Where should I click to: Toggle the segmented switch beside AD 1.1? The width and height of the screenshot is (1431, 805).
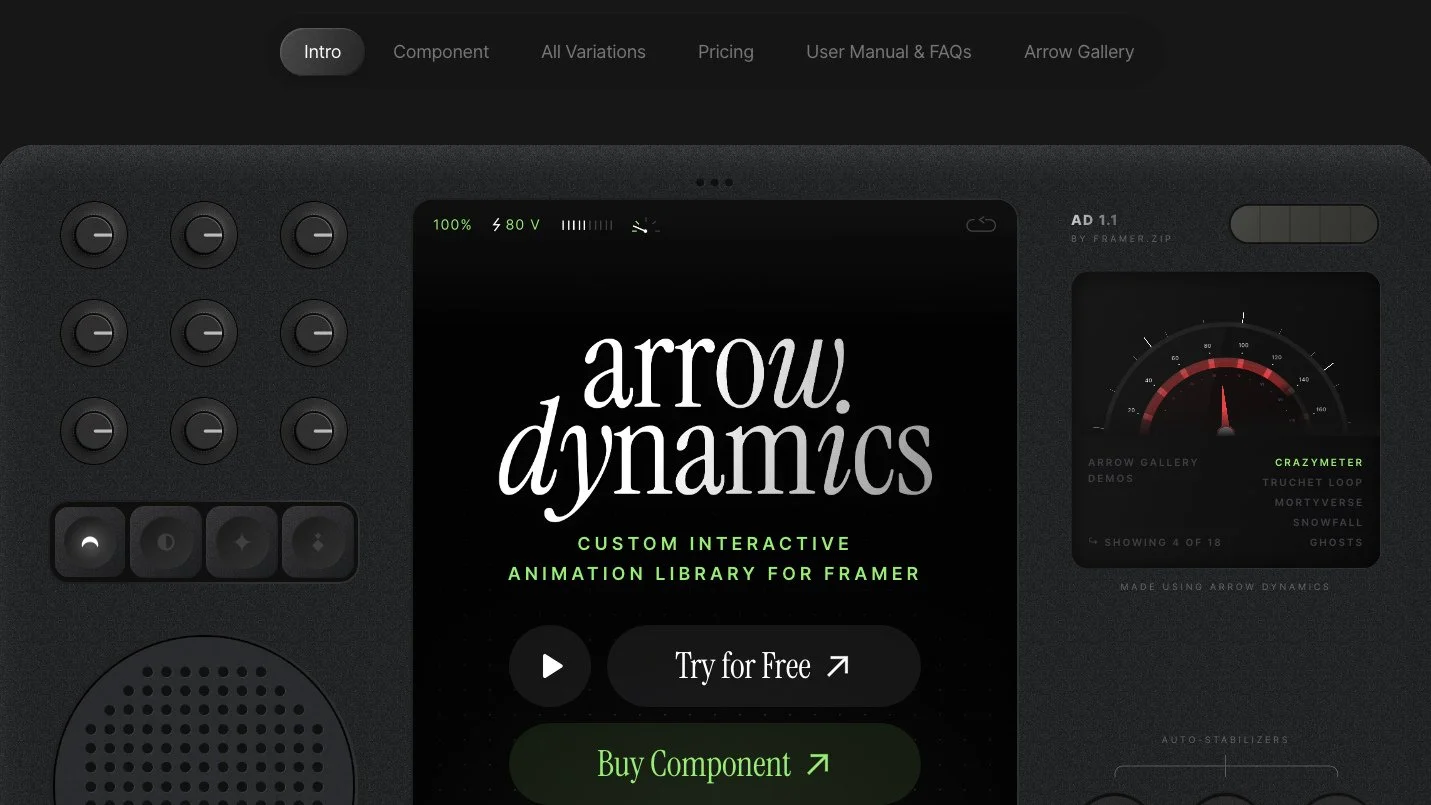(1303, 224)
